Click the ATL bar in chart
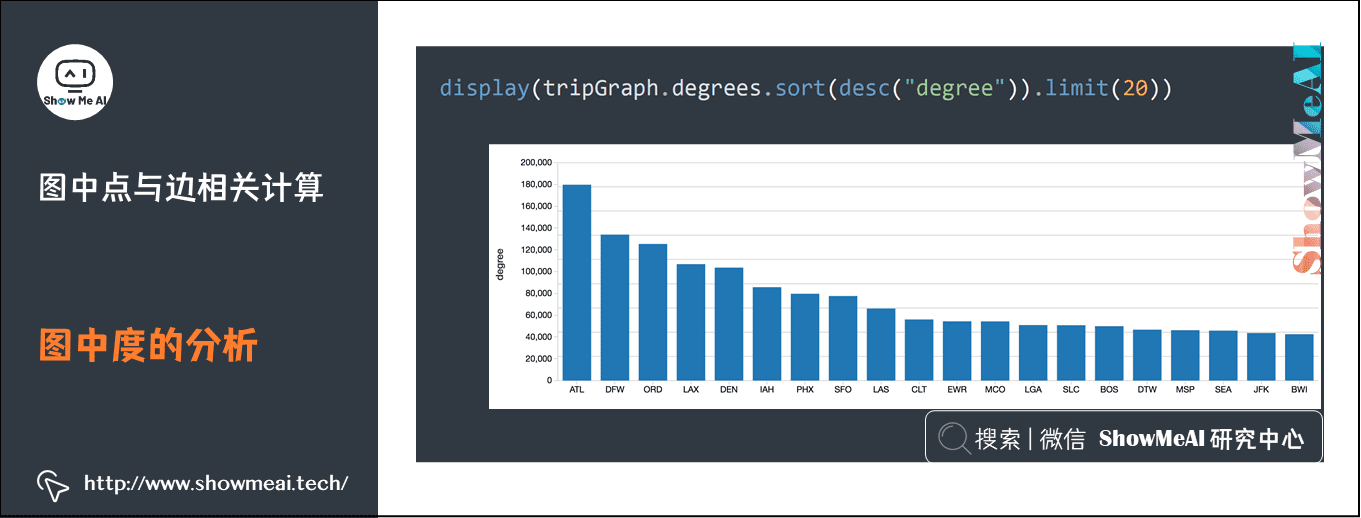Screen dimensions: 1361x518 coord(577,282)
